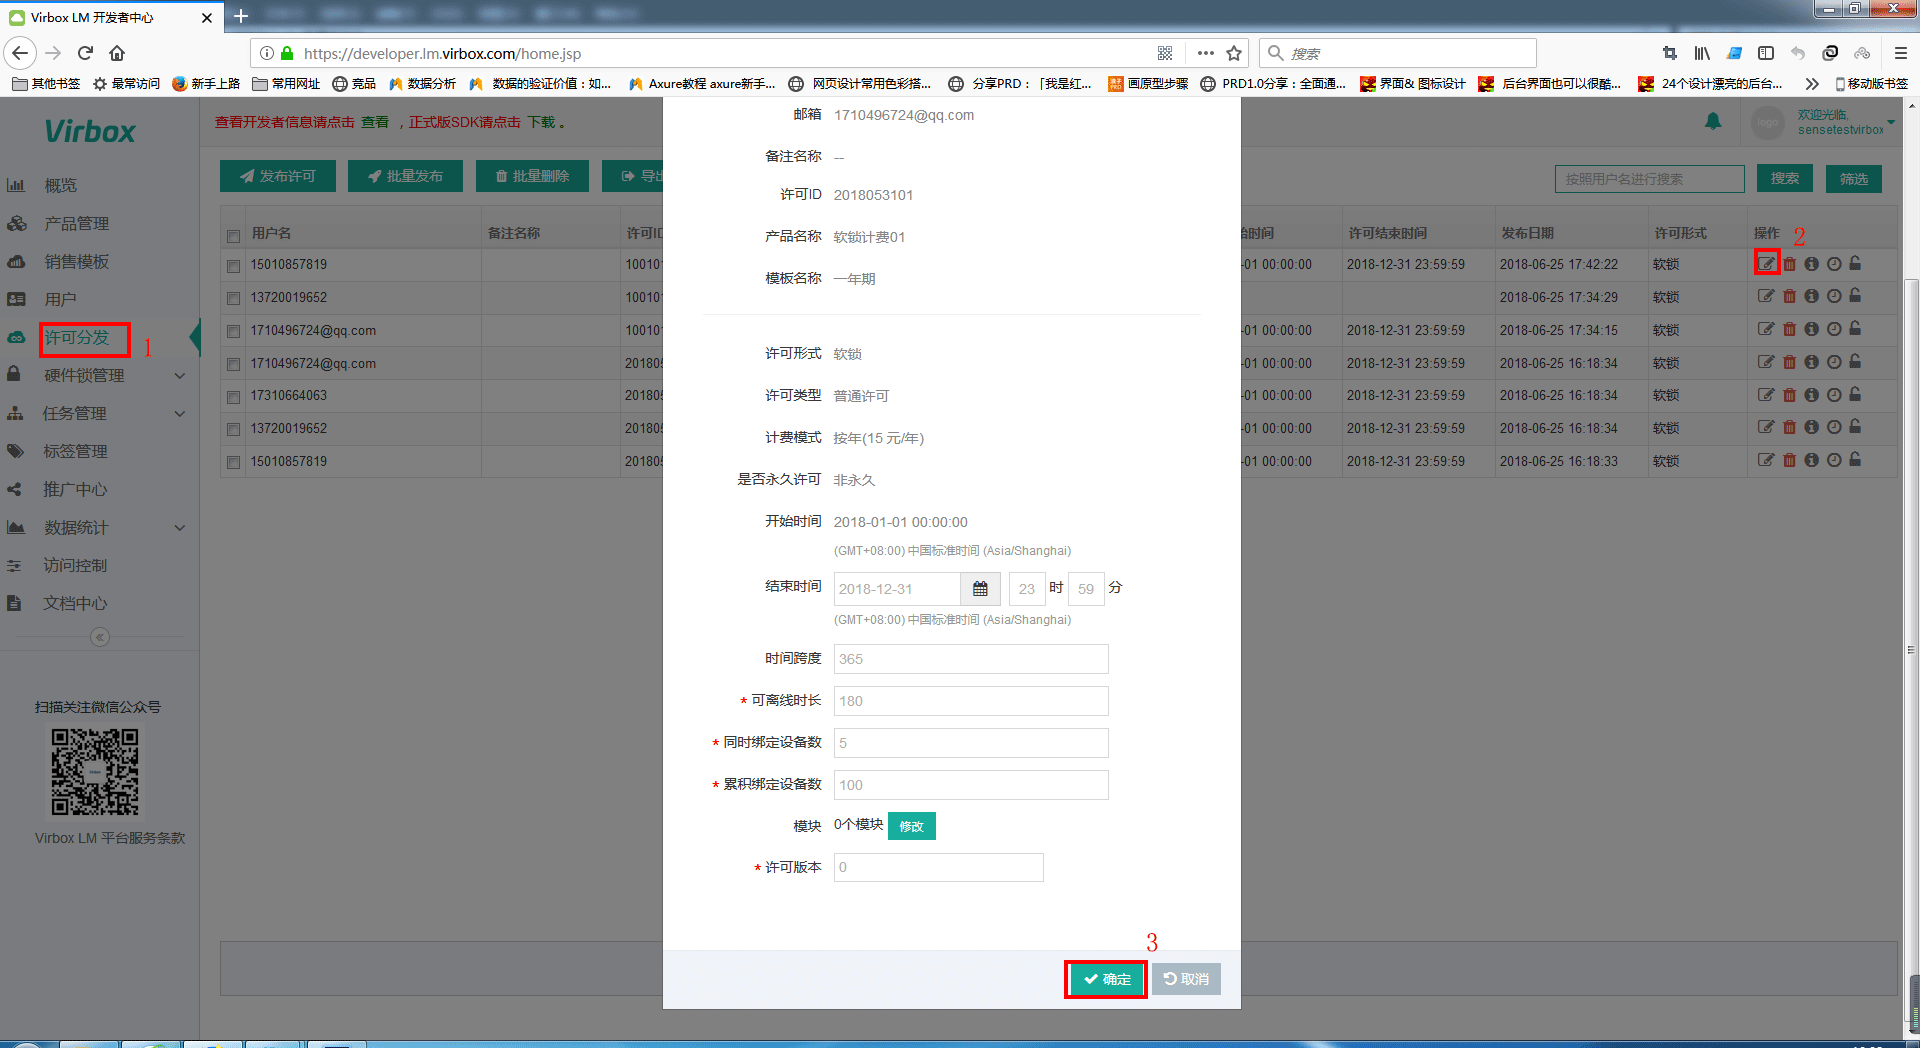The image size is (1920, 1048).
Task: Check the first 13720019652 row checkbox
Action: tap(233, 298)
